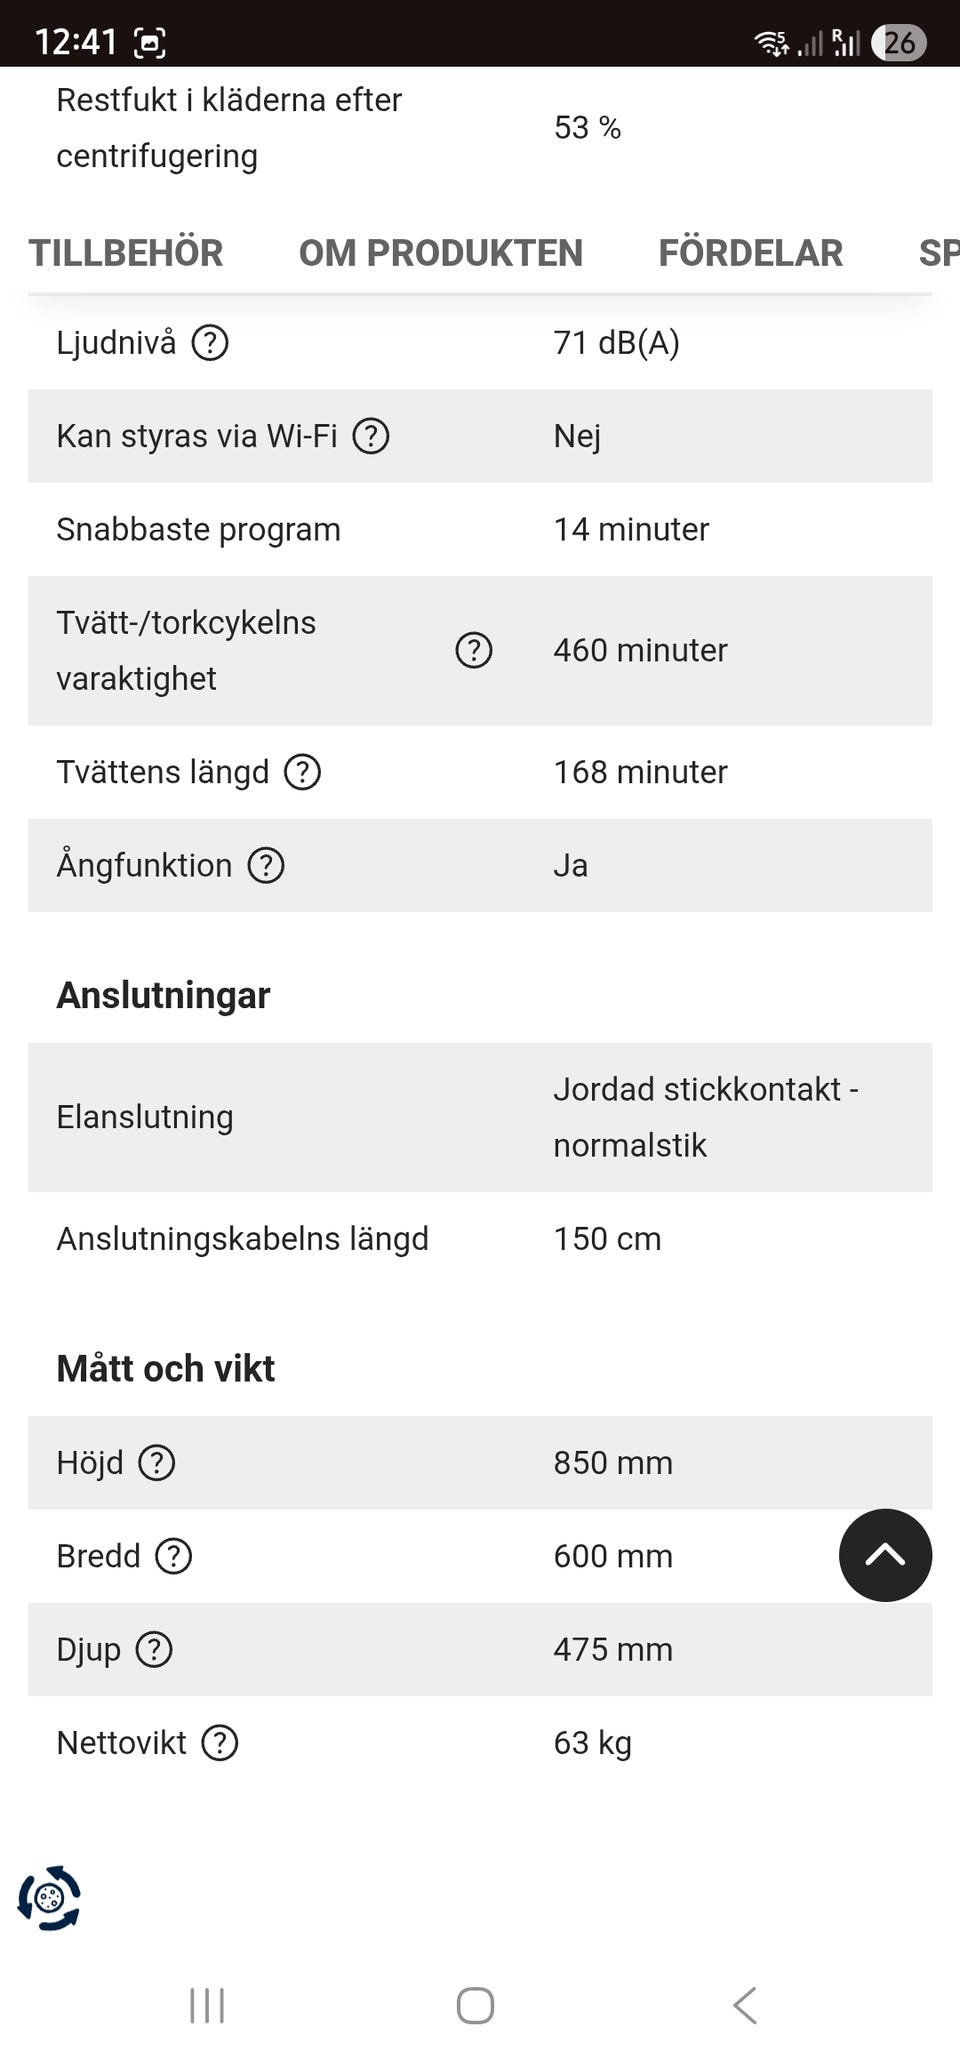
Task: Tap the partially visible SP tab
Action: [x=938, y=253]
